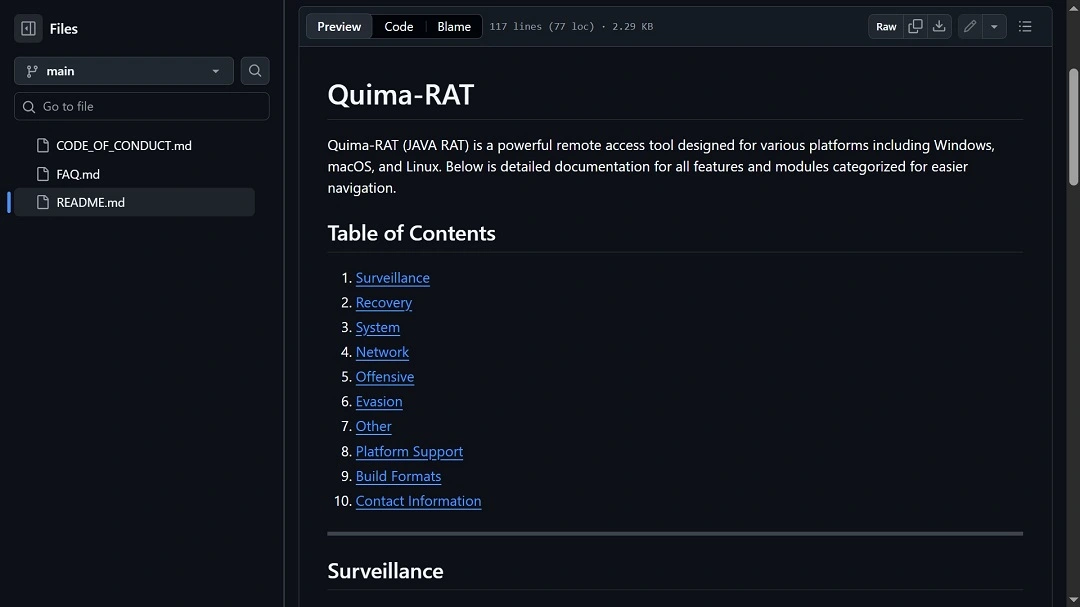Edit this file pencil icon
Screen dimensions: 1080x607
pos(970,27)
